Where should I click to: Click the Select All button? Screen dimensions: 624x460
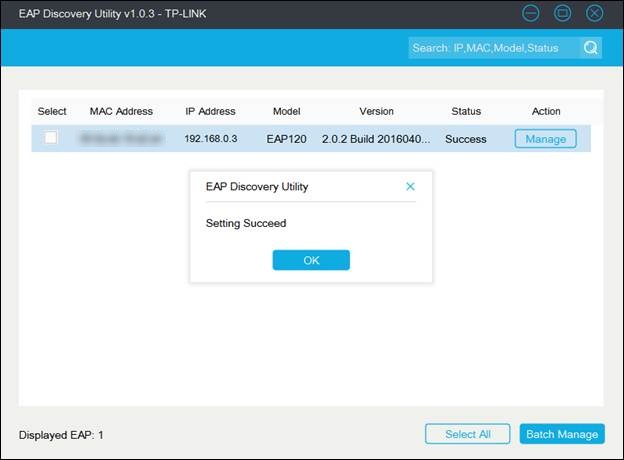click(468, 434)
